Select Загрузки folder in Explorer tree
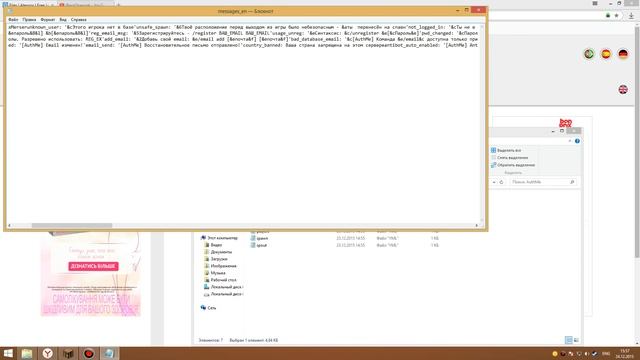Screen dimensions: 640x360 point(216,259)
